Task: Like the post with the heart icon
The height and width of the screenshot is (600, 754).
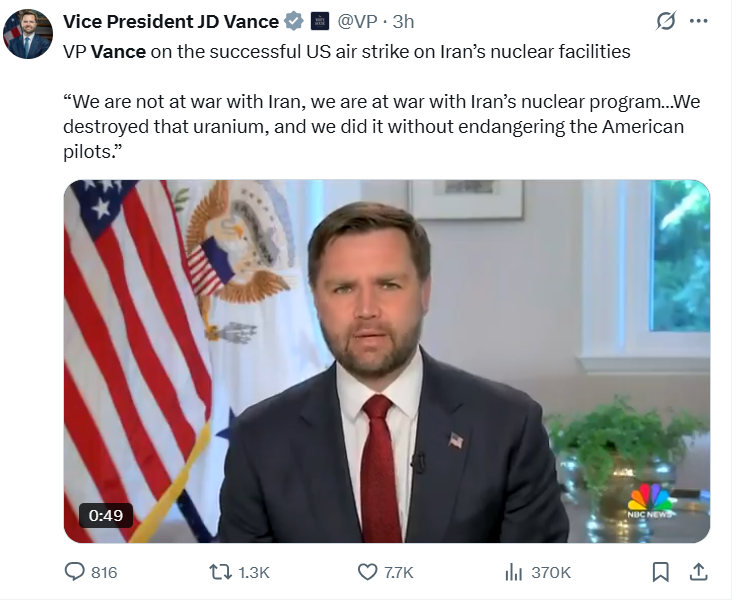Action: pyautogui.click(x=367, y=572)
